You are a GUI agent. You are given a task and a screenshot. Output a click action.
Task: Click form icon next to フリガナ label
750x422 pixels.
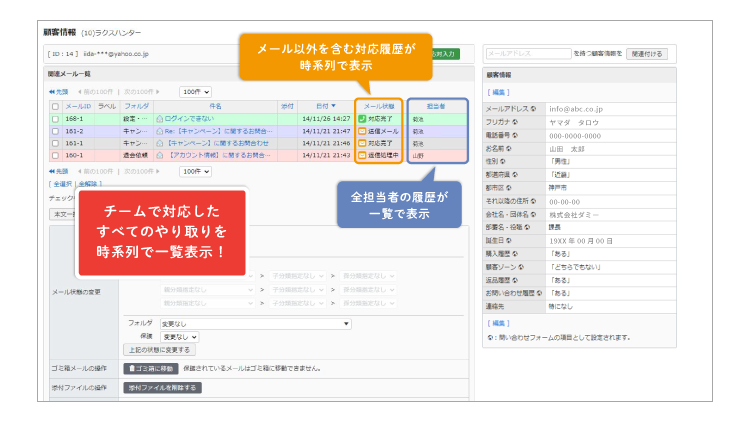coord(515,122)
